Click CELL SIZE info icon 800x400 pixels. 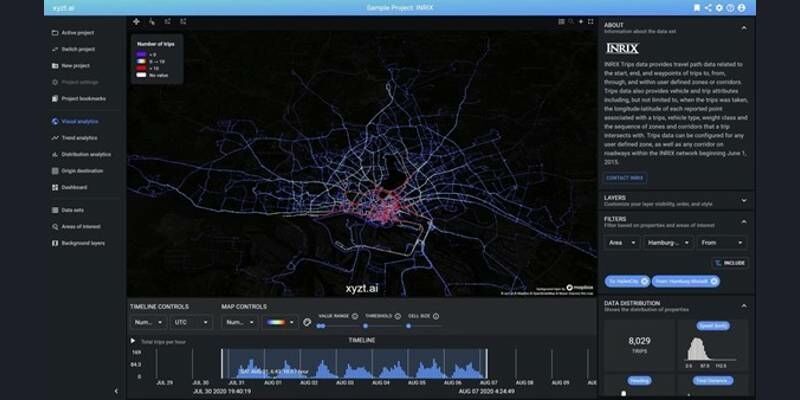point(436,316)
